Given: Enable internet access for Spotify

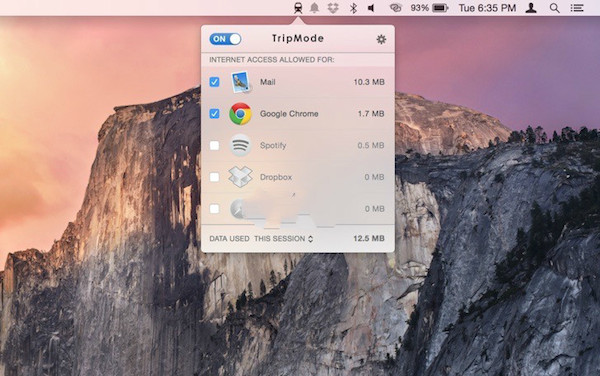Looking at the screenshot, I should point(214,145).
